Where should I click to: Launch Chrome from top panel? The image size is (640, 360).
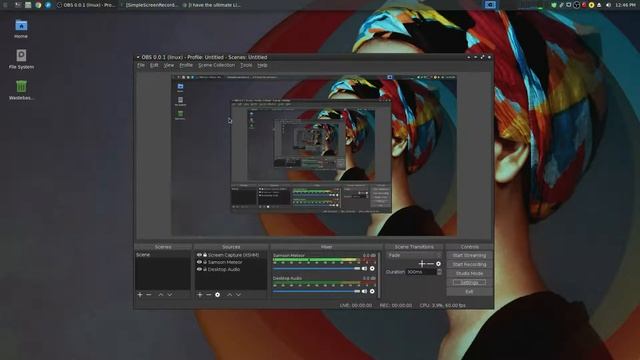[38, 5]
